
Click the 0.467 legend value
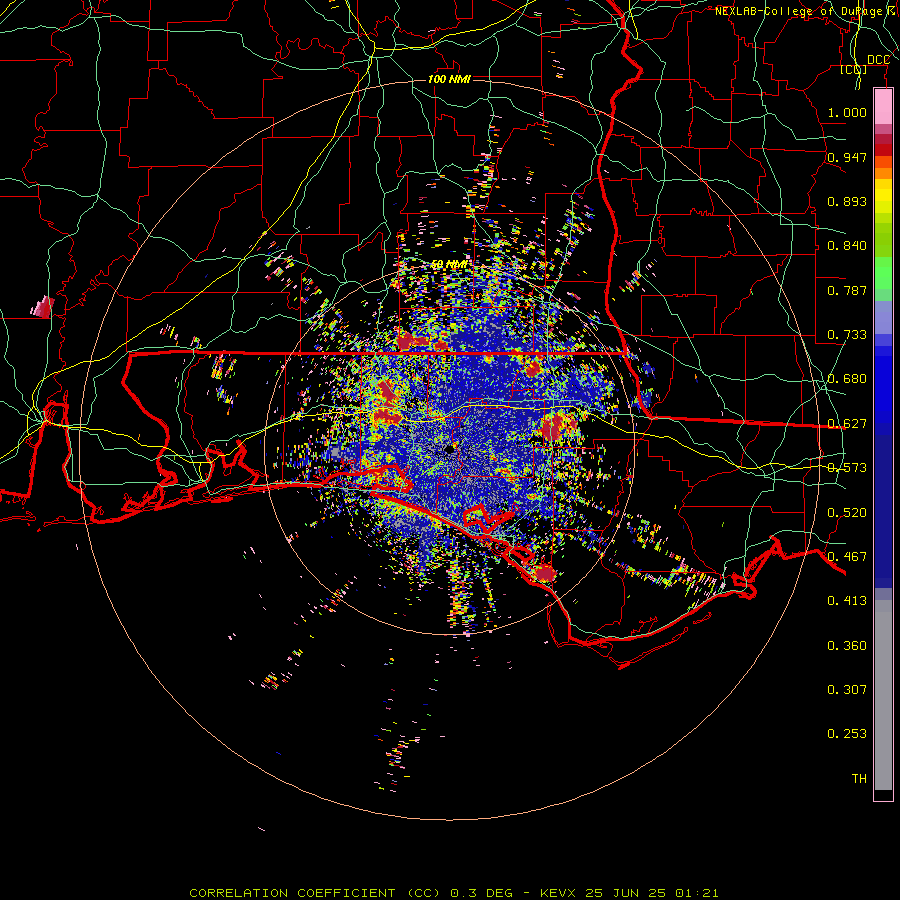[847, 557]
